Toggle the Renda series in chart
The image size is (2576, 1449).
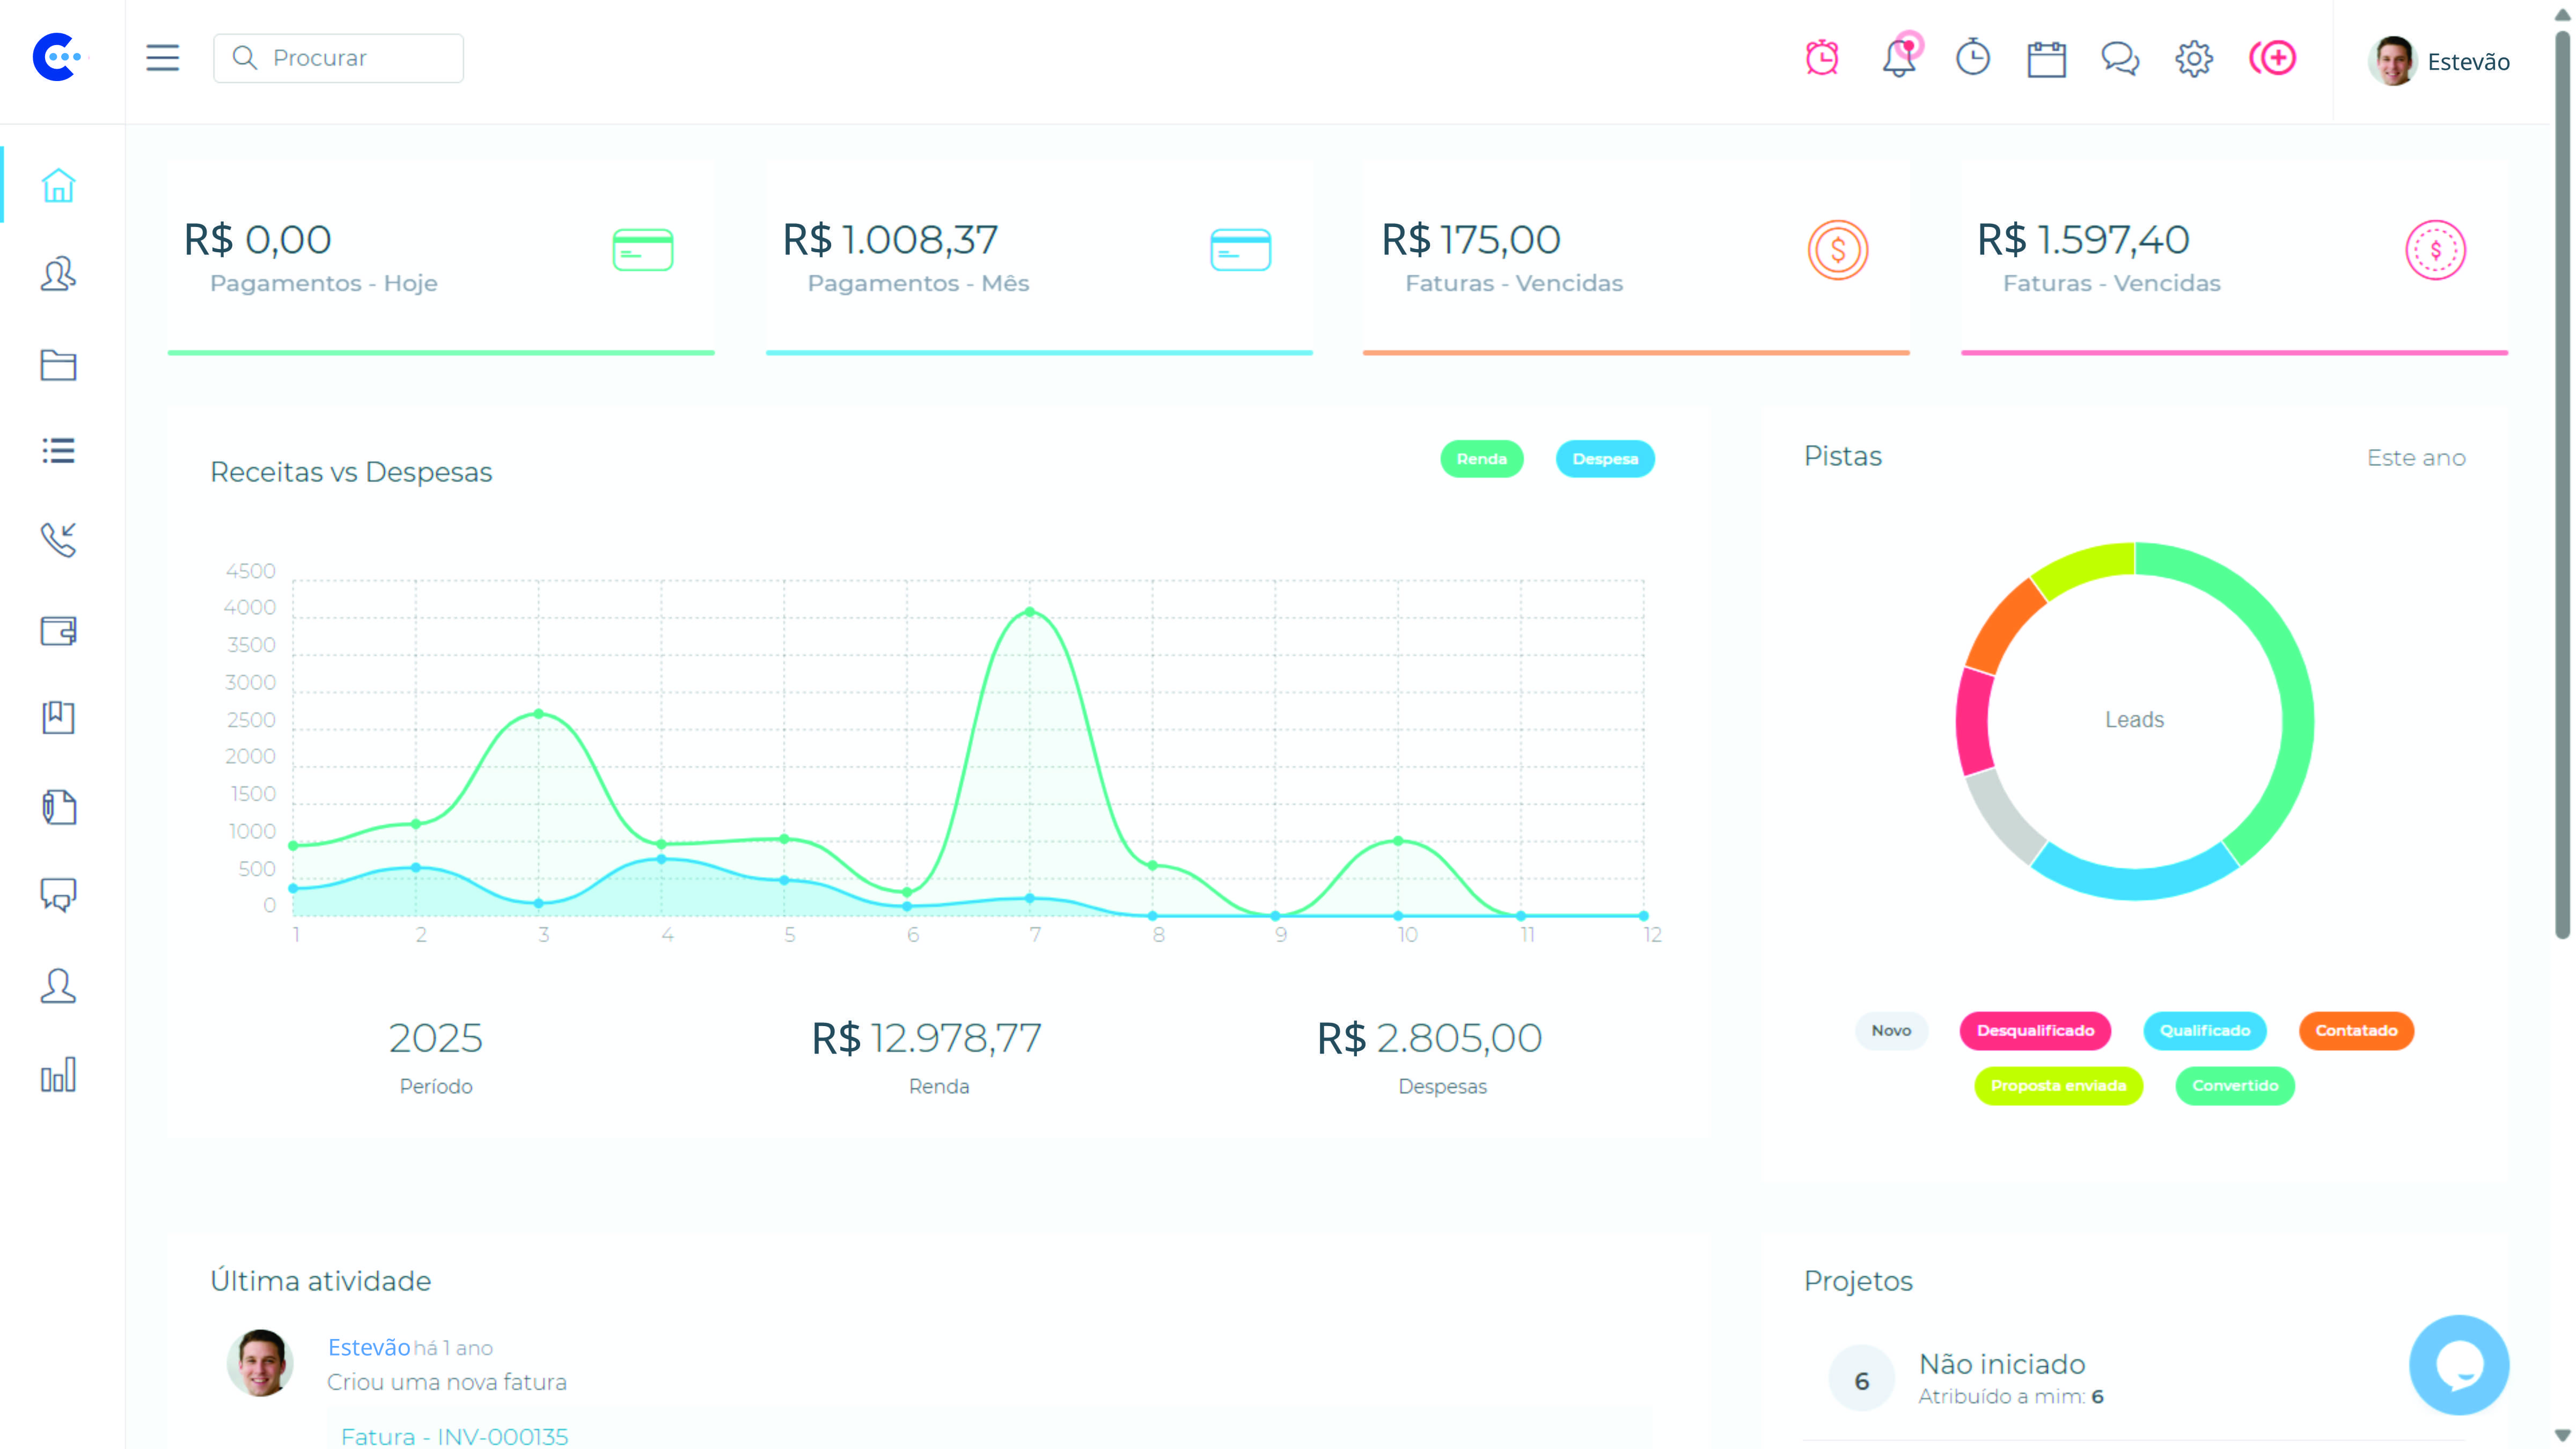click(x=1481, y=459)
